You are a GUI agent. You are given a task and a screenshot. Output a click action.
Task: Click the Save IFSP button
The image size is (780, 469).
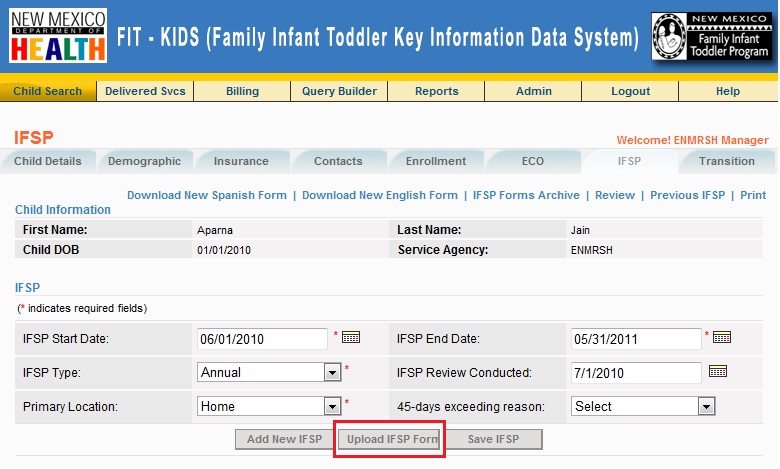(493, 439)
